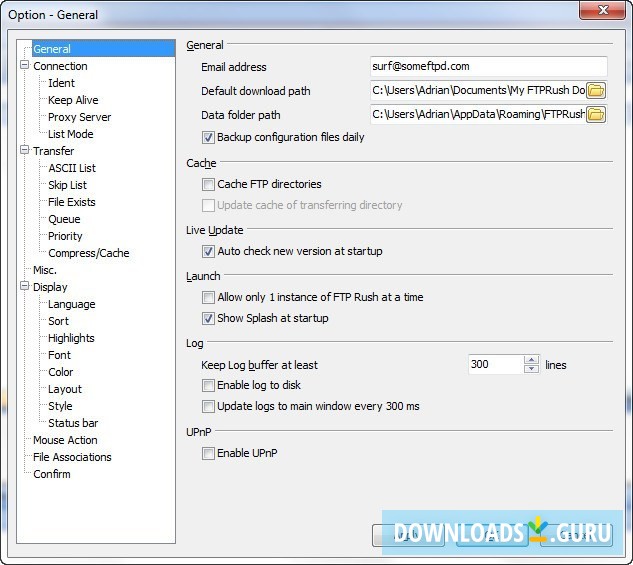This screenshot has width=633, height=565.
Task: Open Skip List settings
Action: click(x=67, y=185)
